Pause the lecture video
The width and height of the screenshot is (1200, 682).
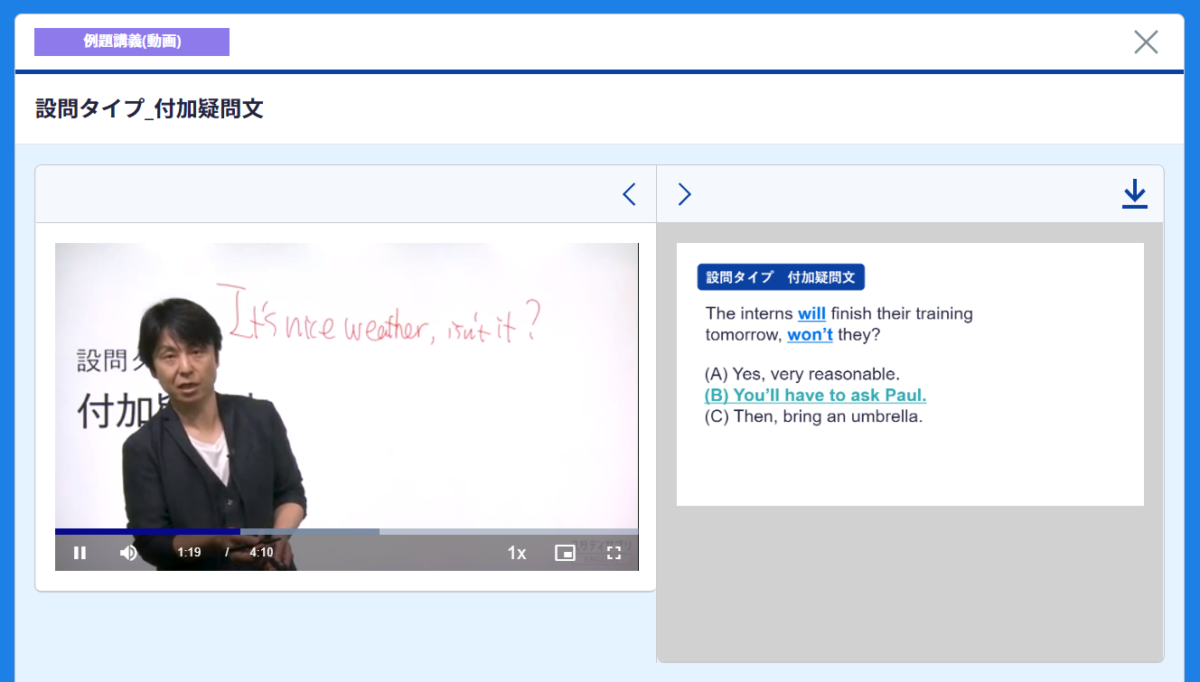coord(80,553)
